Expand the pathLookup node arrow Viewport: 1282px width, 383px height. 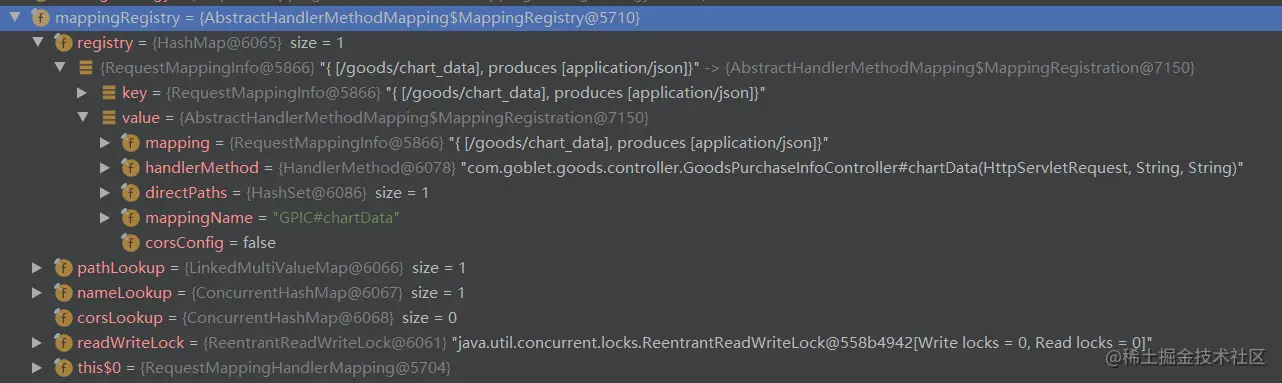pyautogui.click(x=37, y=267)
